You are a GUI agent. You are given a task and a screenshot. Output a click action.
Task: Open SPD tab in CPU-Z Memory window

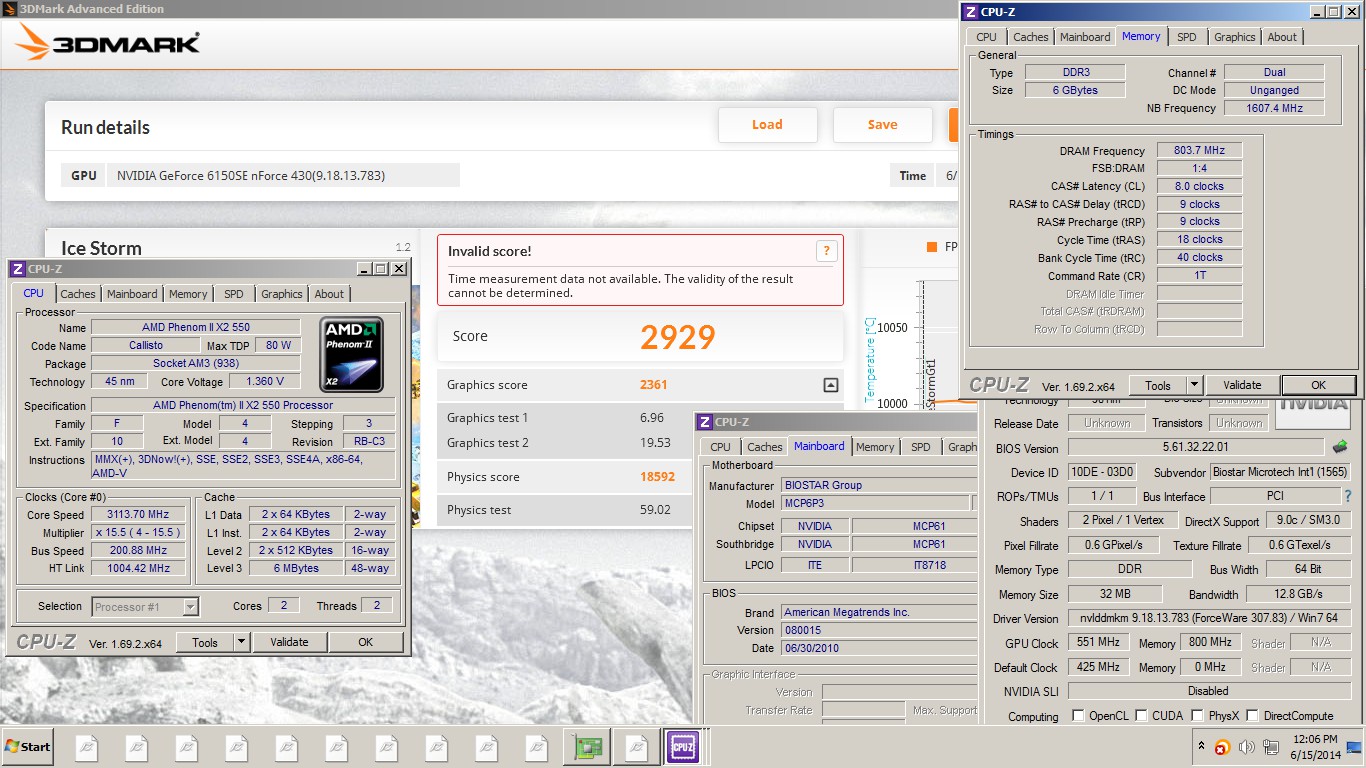[1186, 37]
